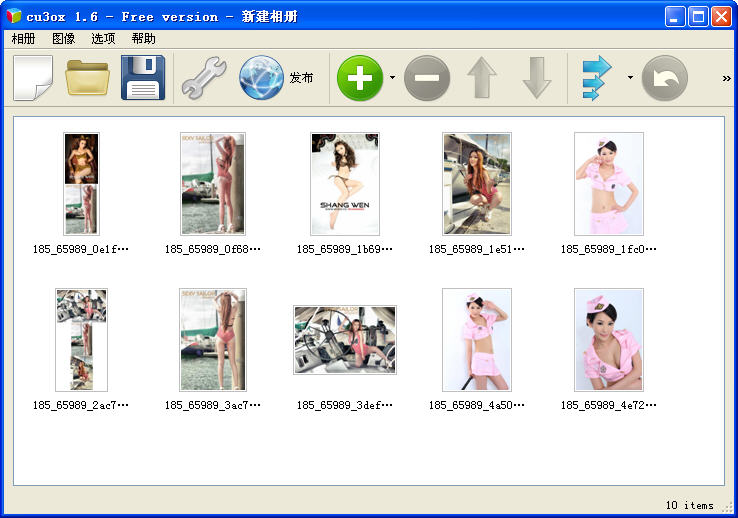The height and width of the screenshot is (518, 738).
Task: Expand dropdown arrow beside green plus button
Action: pyautogui.click(x=392, y=78)
